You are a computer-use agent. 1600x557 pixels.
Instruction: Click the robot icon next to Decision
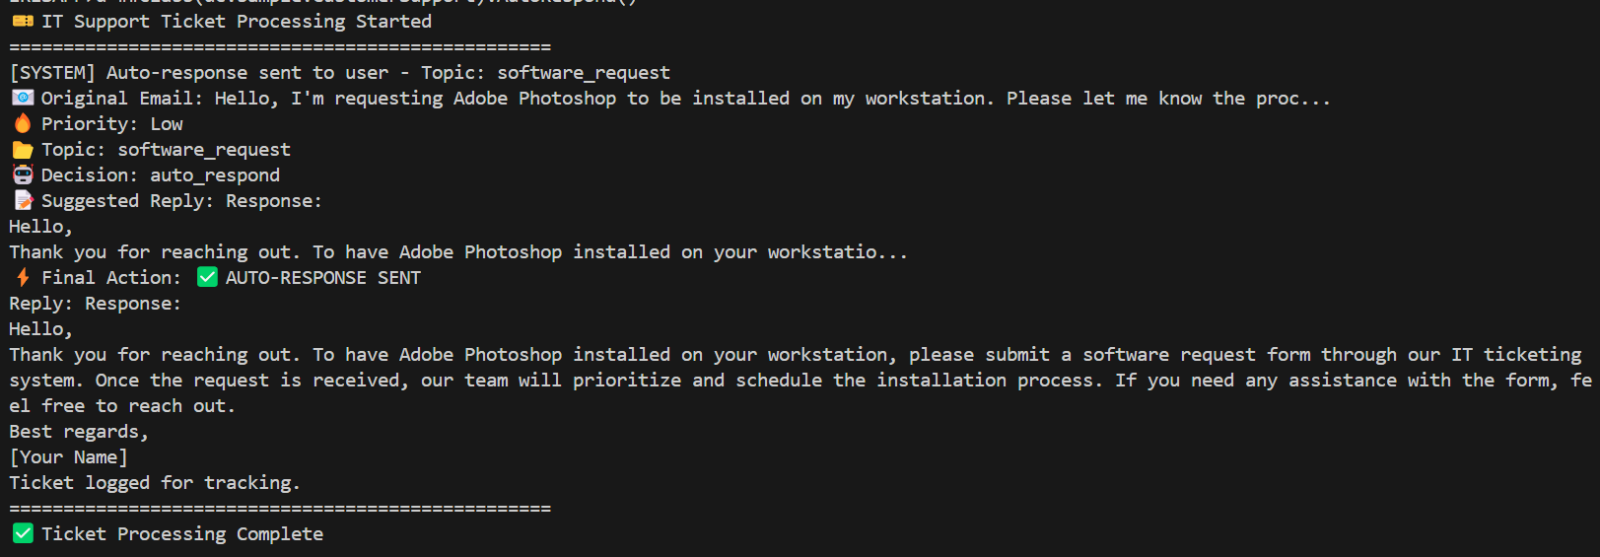tap(22, 175)
